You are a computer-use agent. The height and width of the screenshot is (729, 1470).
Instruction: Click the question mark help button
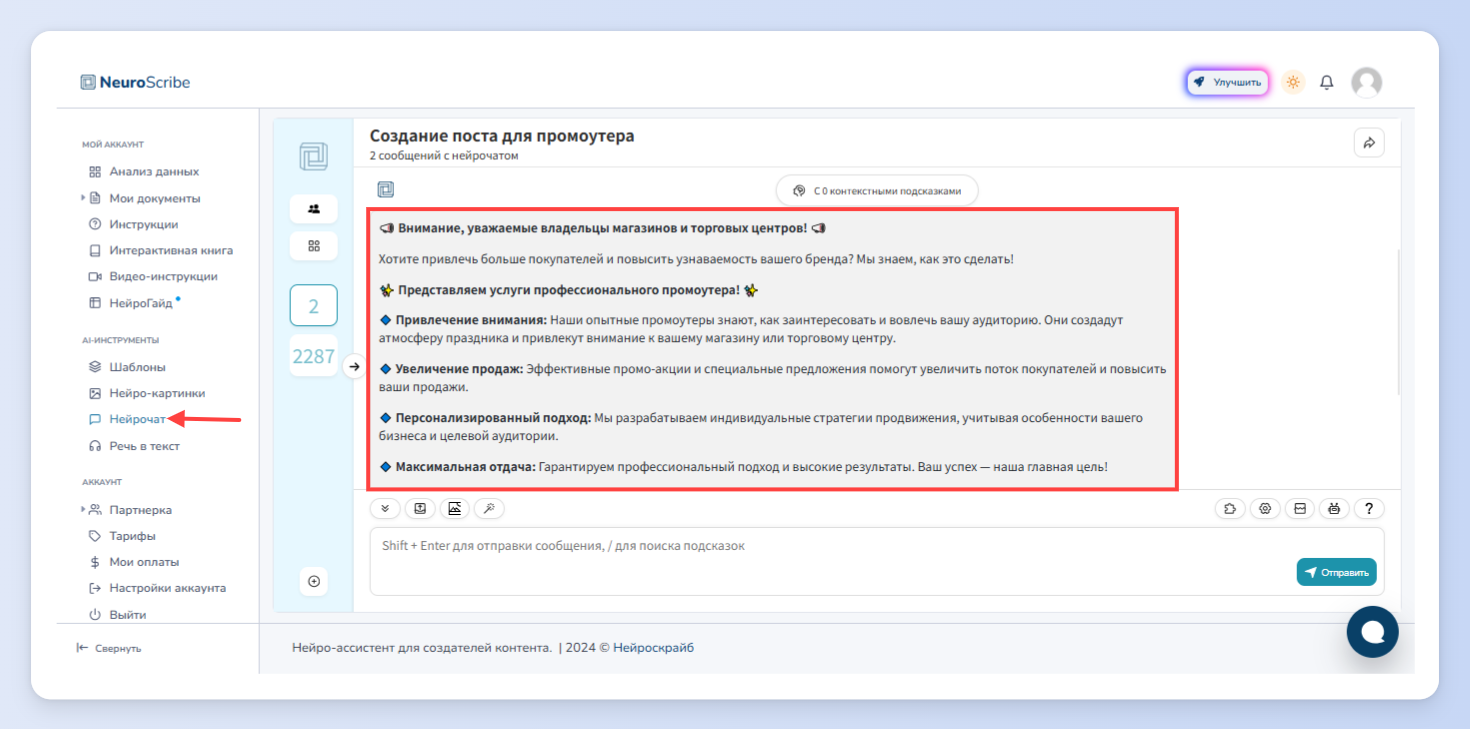[x=1369, y=508]
